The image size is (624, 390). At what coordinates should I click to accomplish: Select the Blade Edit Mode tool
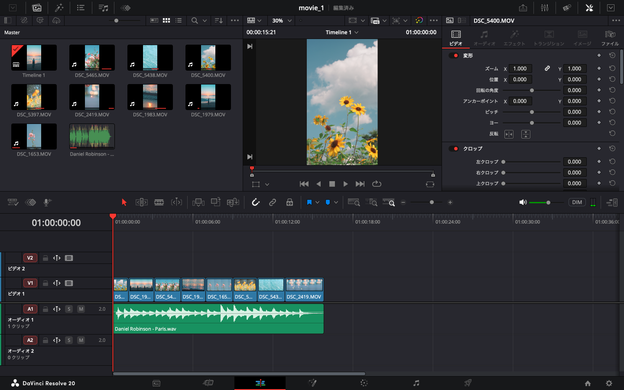(159, 203)
